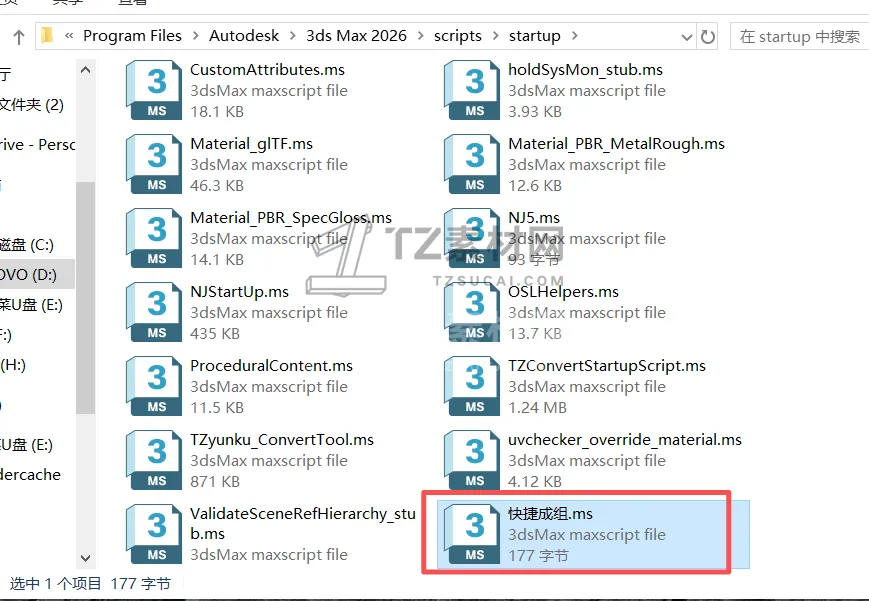Expand the chevron after scripts
This screenshot has width=869, height=601.
click(x=495, y=36)
